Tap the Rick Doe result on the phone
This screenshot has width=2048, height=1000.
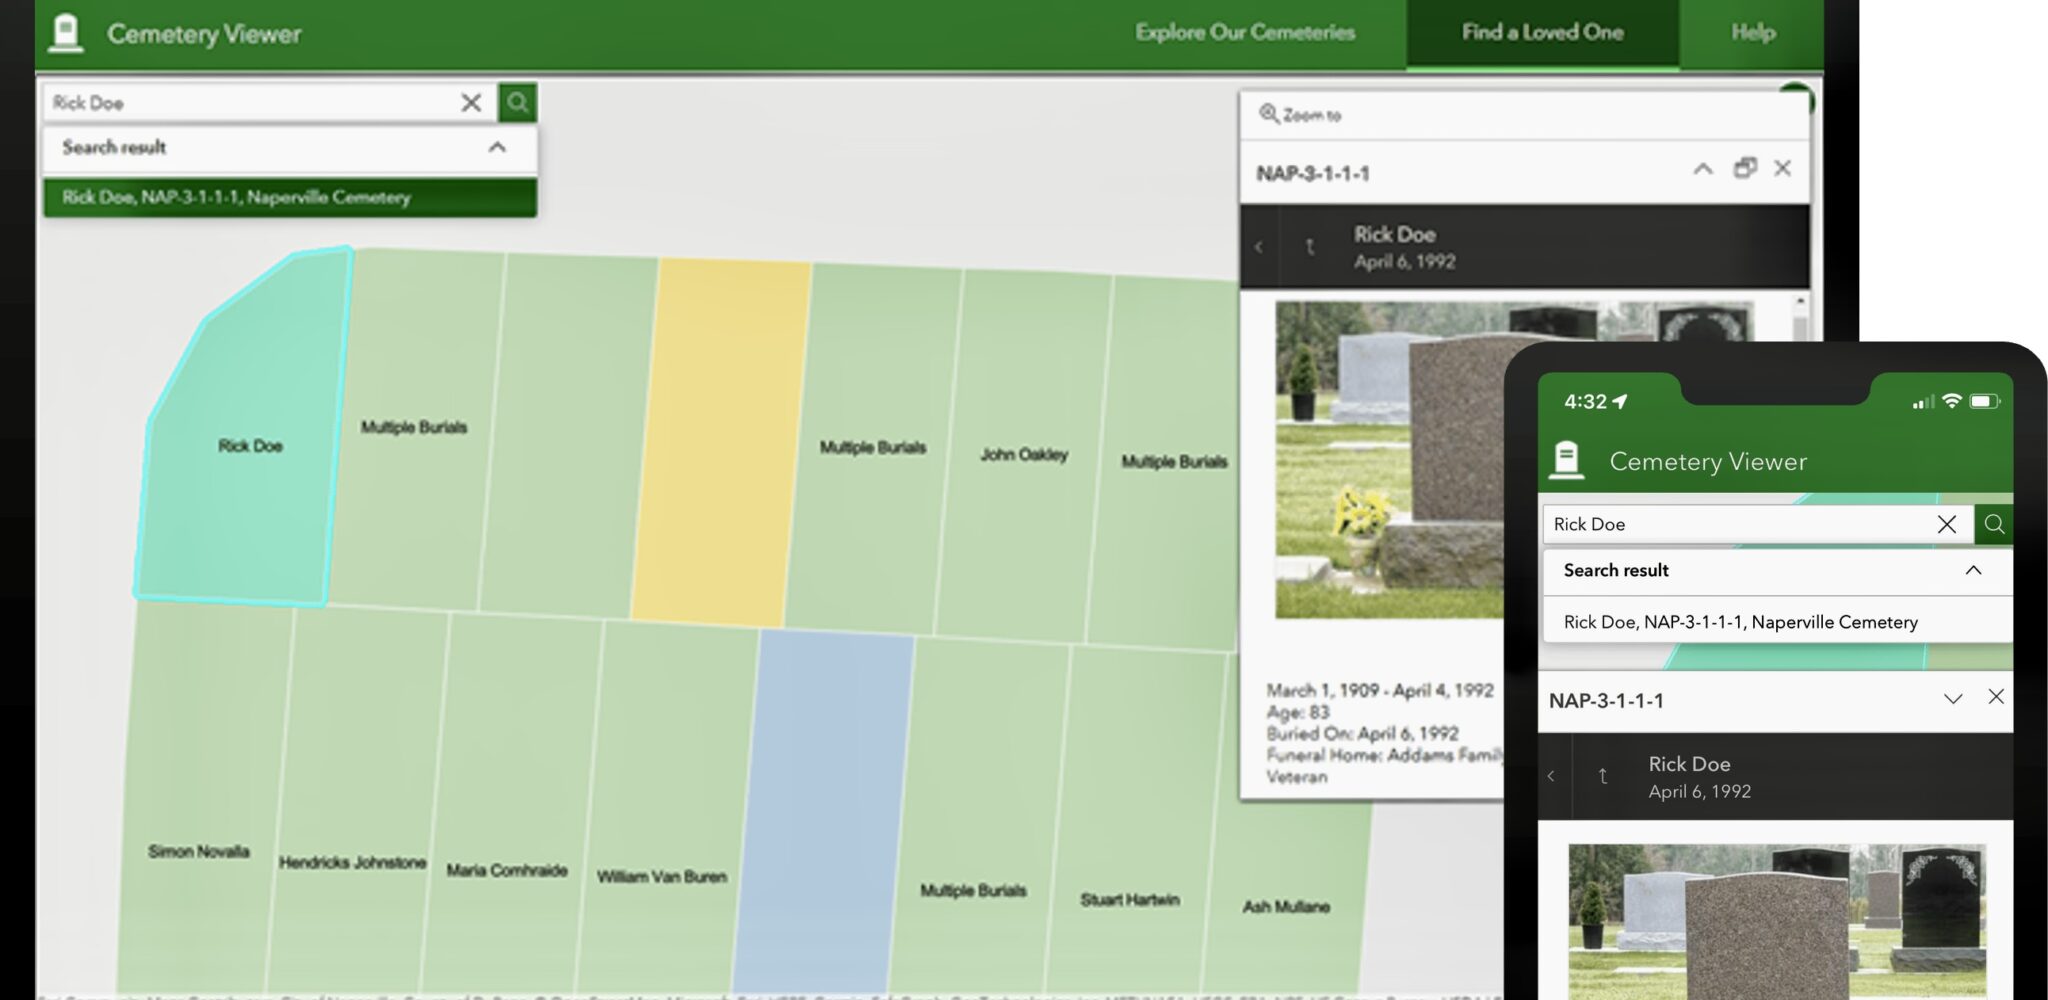pyautogui.click(x=1740, y=621)
